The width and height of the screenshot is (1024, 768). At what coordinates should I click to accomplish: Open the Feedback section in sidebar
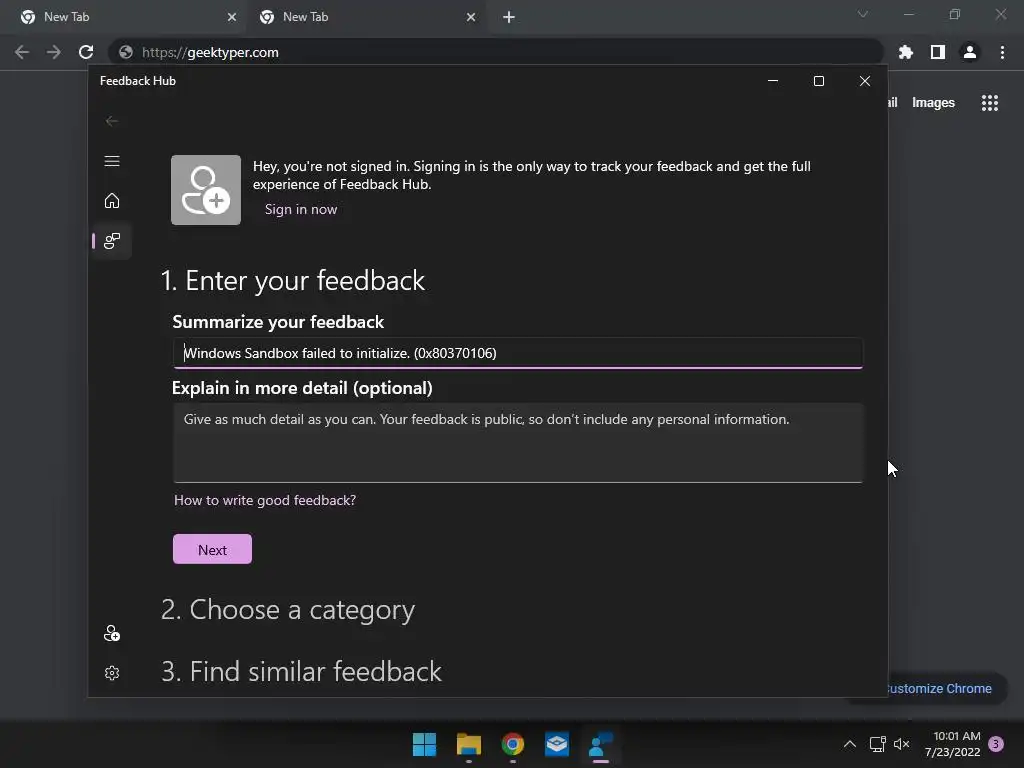[112, 241]
